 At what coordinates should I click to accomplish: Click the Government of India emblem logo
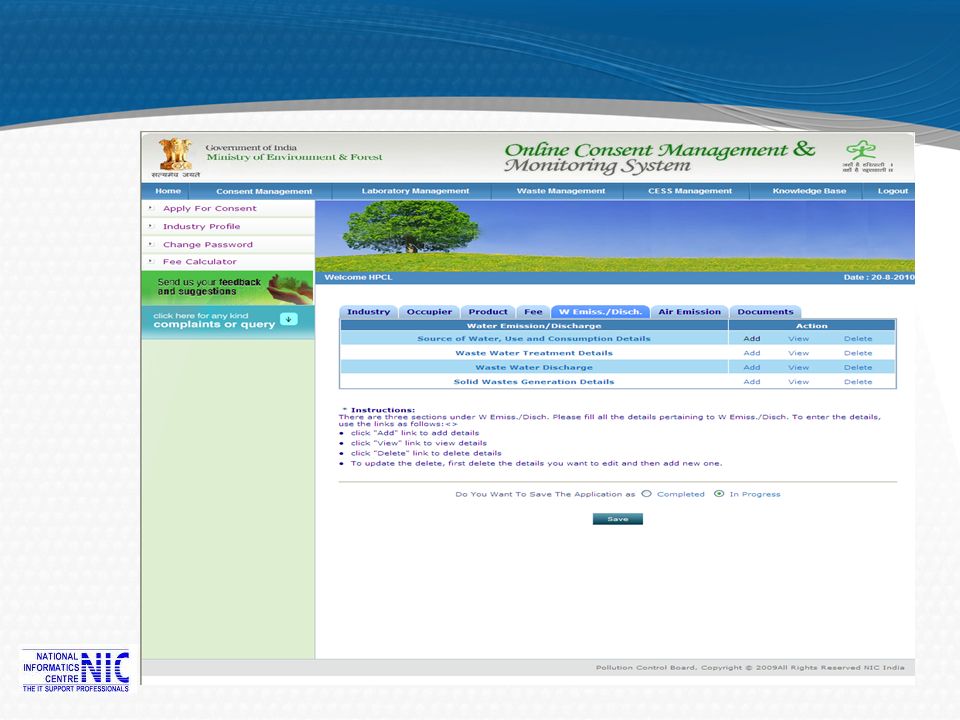[x=176, y=158]
